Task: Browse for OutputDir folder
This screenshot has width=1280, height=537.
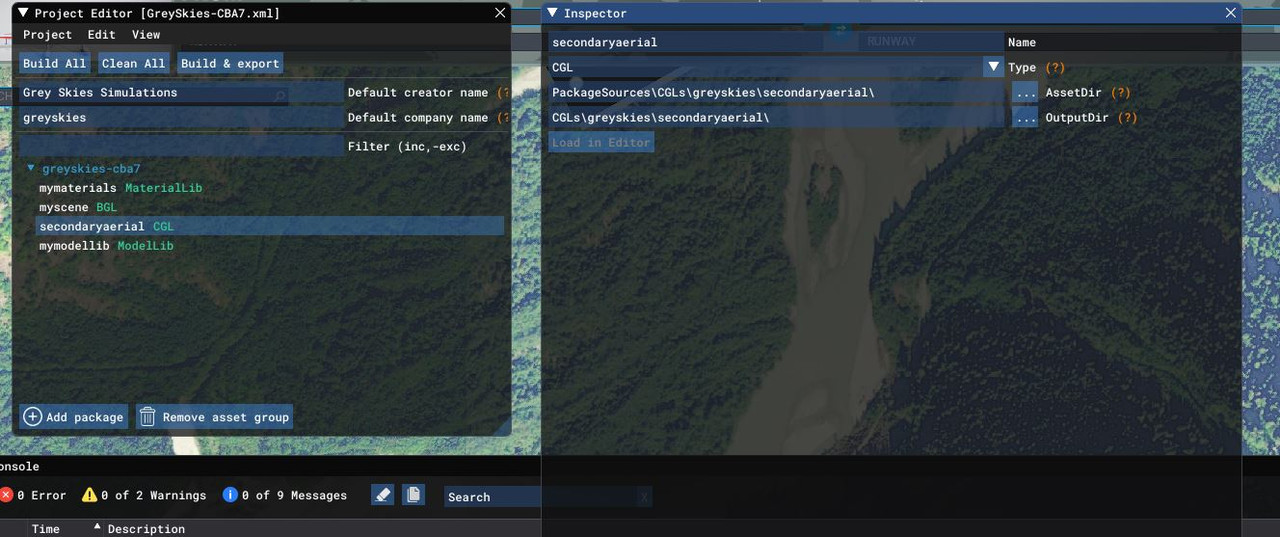Action: click(x=1025, y=117)
